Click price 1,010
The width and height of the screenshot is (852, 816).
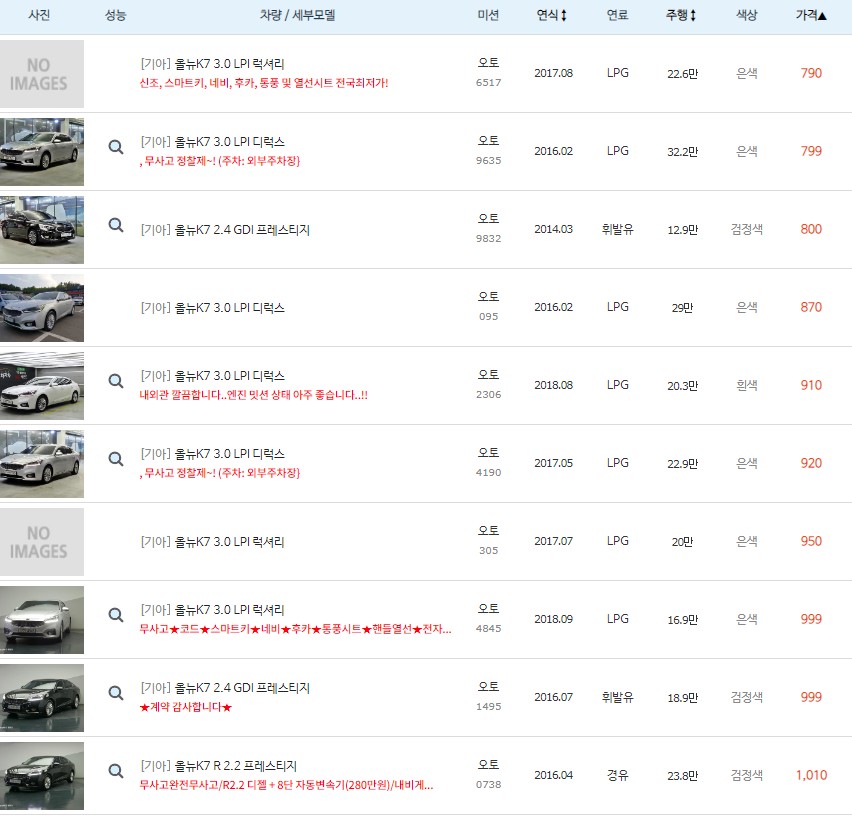tap(811, 775)
